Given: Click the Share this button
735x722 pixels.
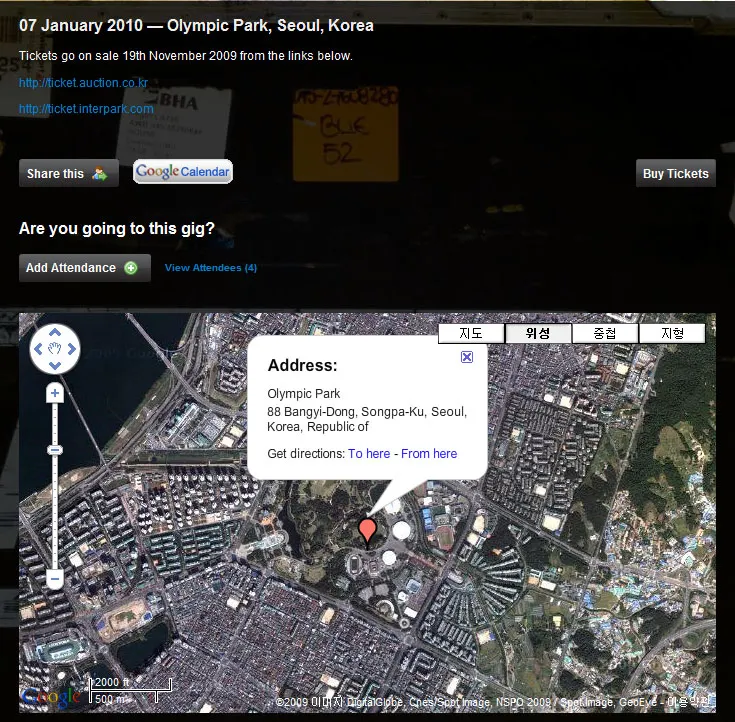Looking at the screenshot, I should tap(68, 174).
